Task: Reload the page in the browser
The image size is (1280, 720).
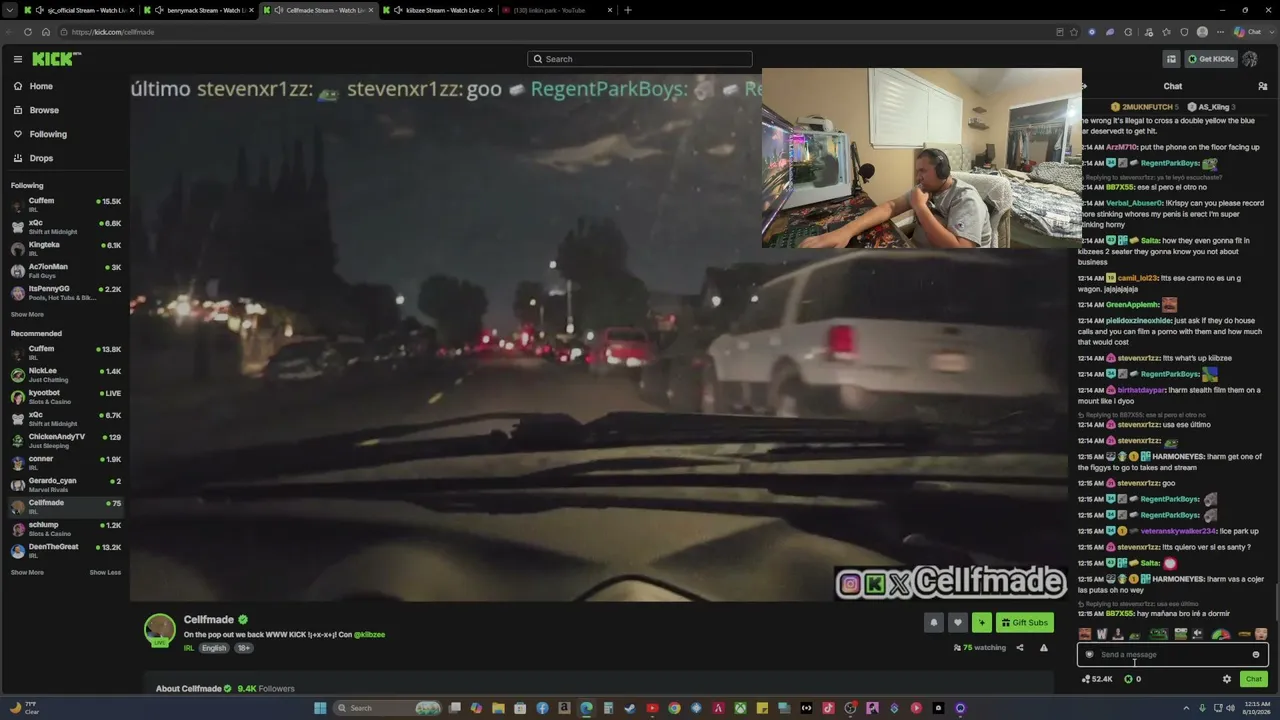Action: [28, 32]
